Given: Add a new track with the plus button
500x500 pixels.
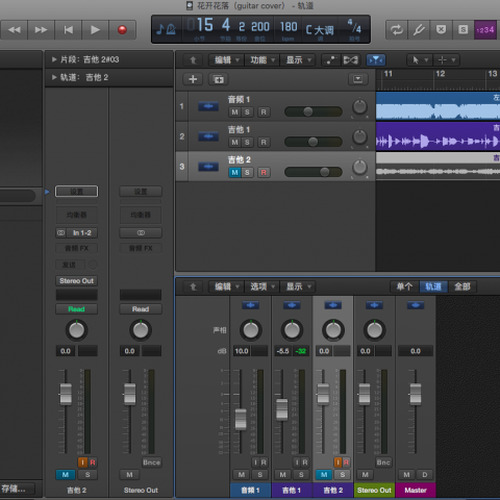Looking at the screenshot, I should coord(193,79).
